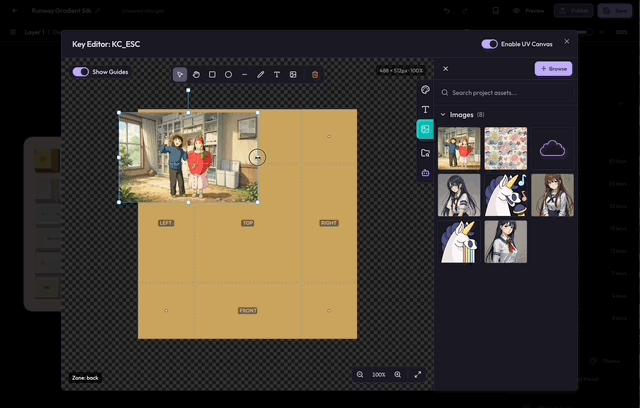Screen dimensions: 640x408
Task: Select the Rectangle shape tool
Action: [x=212, y=75]
